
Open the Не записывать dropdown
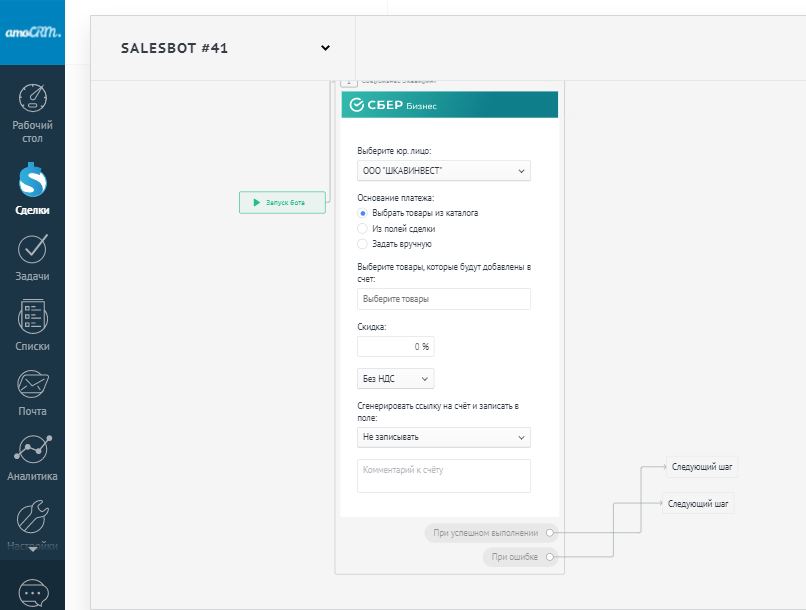click(444, 437)
